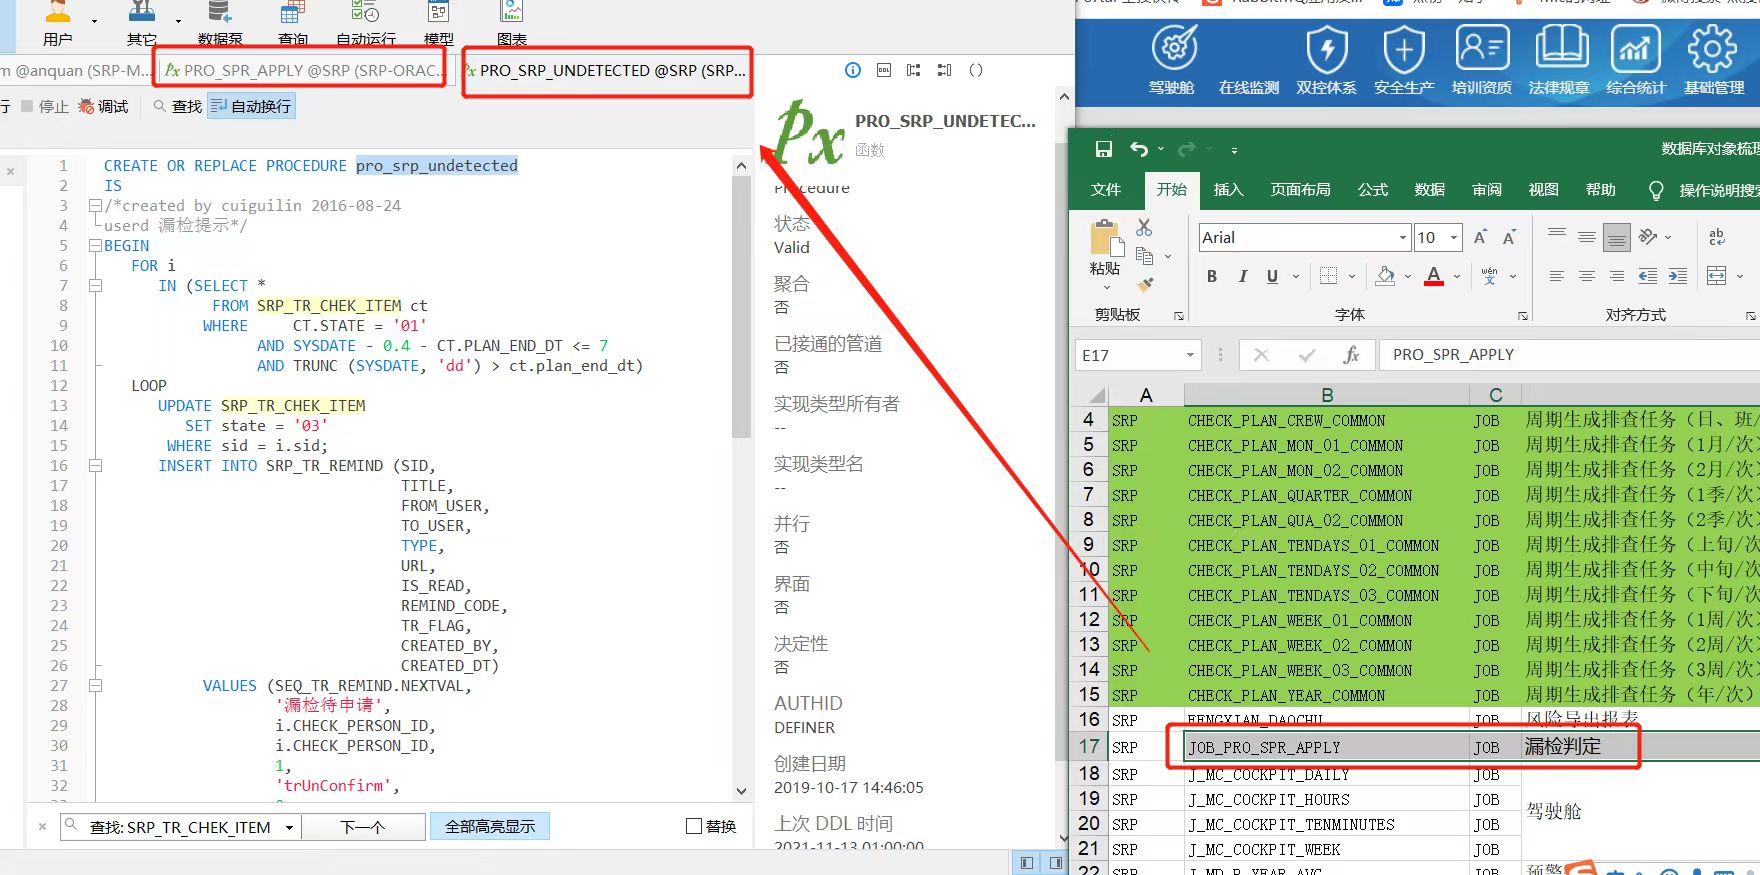Switch to PRO_SPR_APPLY @SRP tab
This screenshot has width=1760, height=875.
point(303,70)
